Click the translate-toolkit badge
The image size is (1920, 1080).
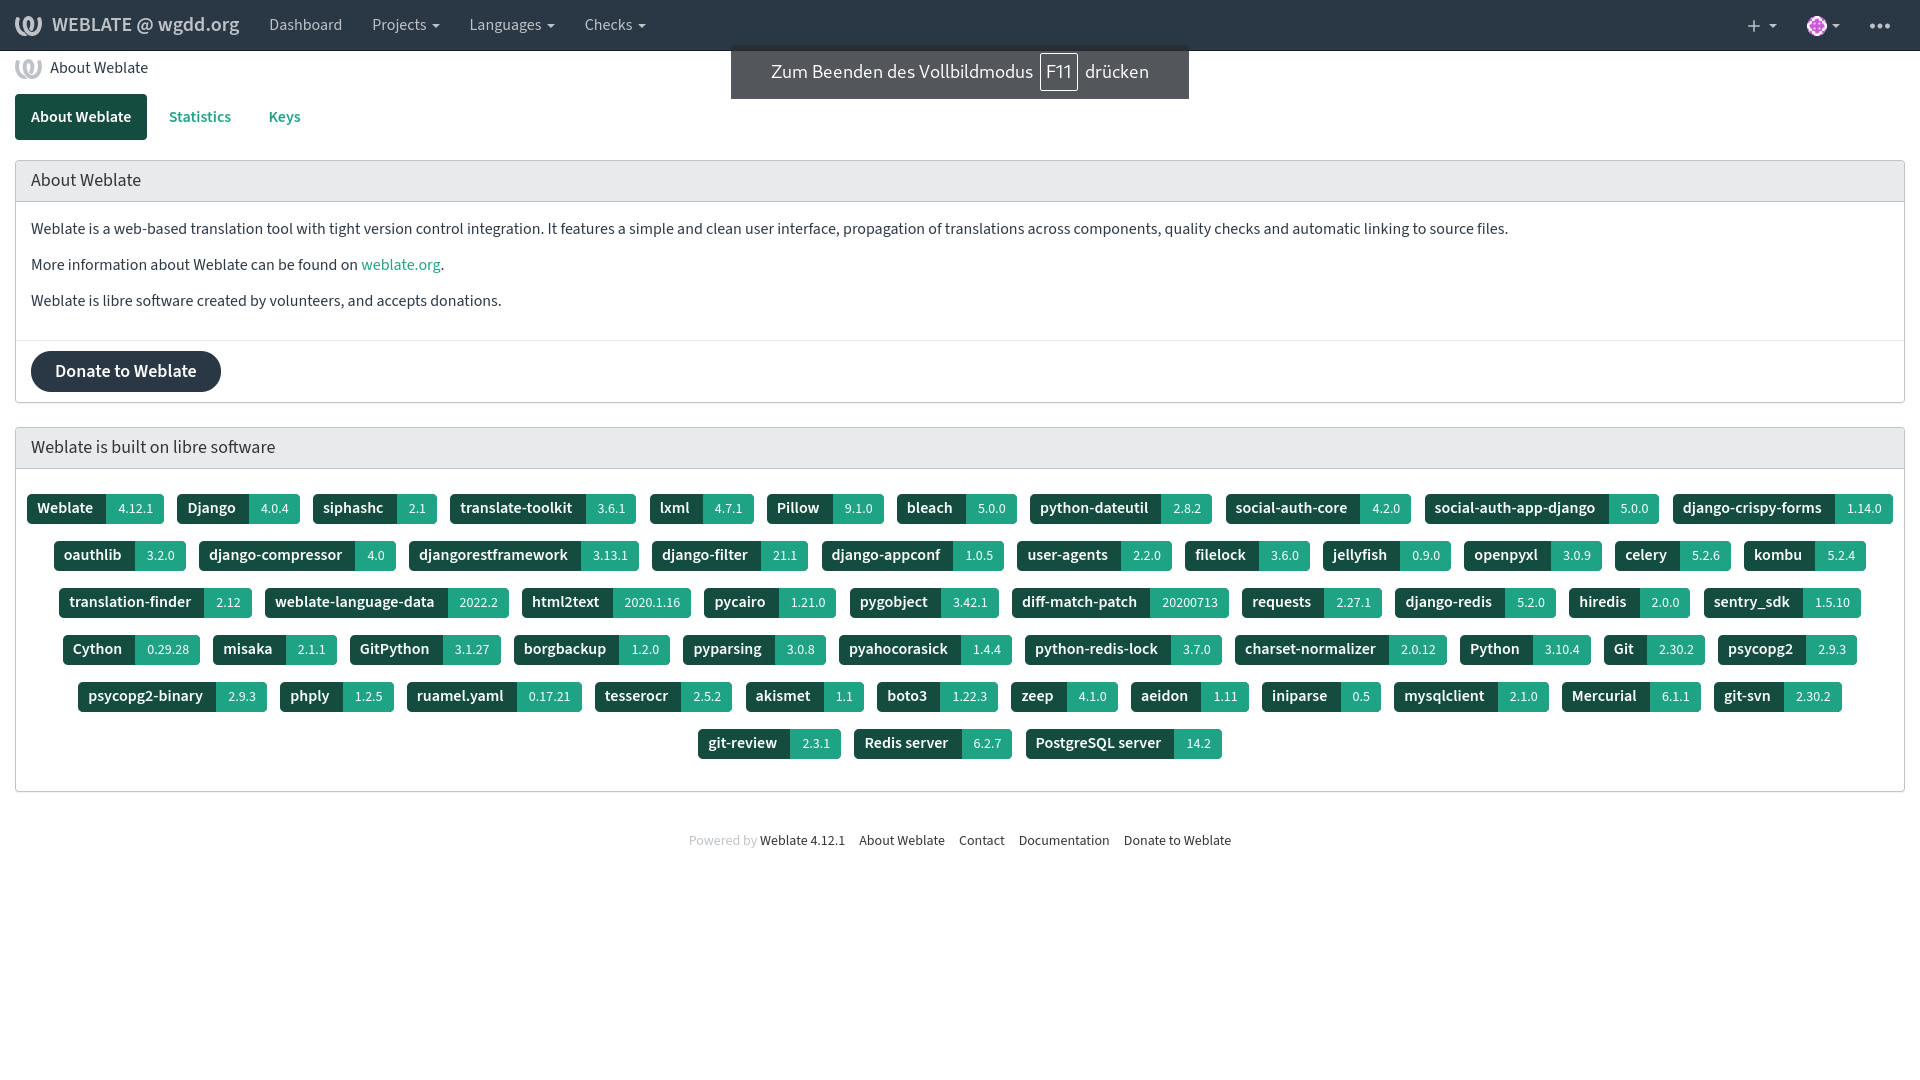click(x=542, y=509)
